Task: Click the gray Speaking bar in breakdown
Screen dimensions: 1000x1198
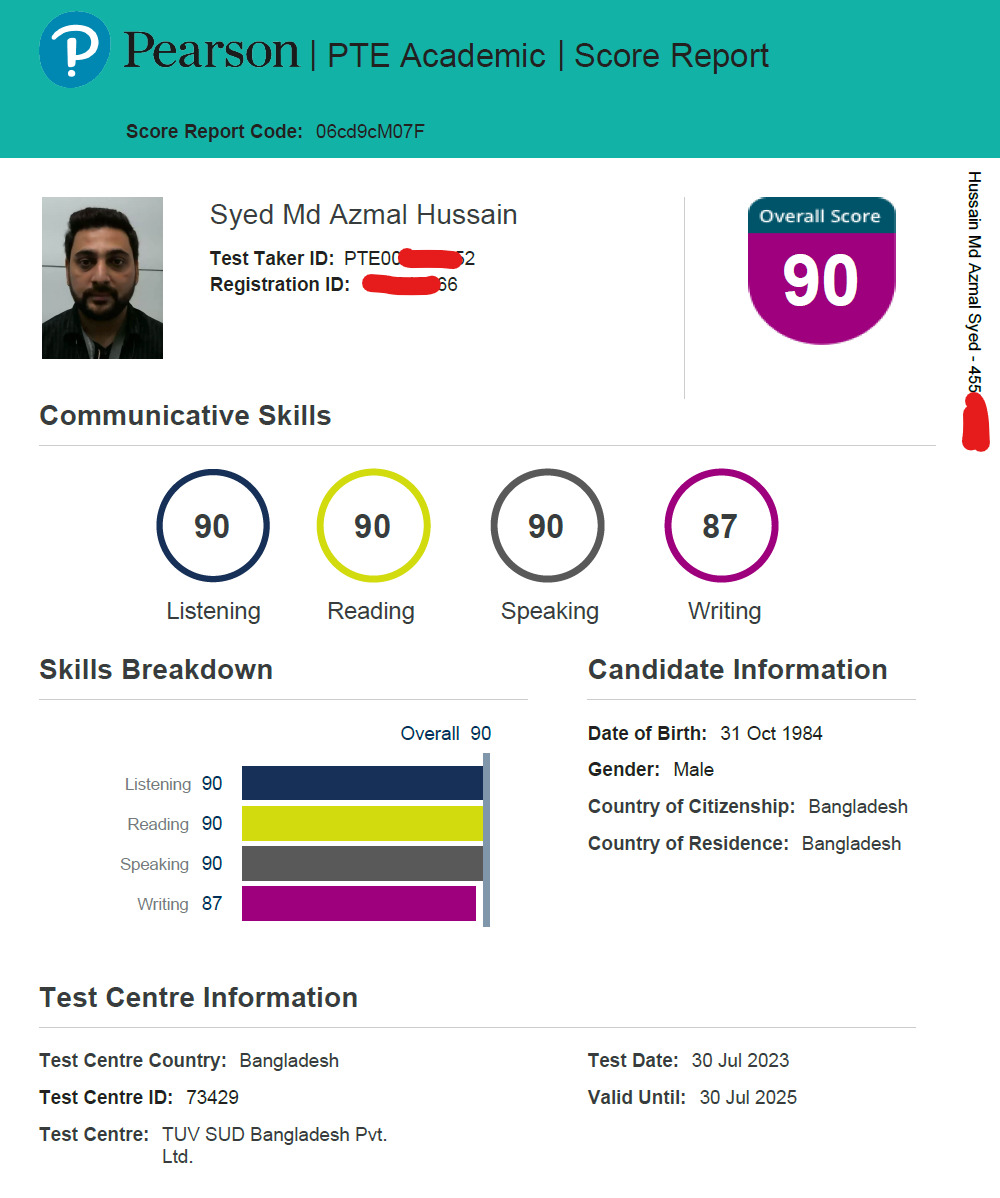Action: coord(362,863)
